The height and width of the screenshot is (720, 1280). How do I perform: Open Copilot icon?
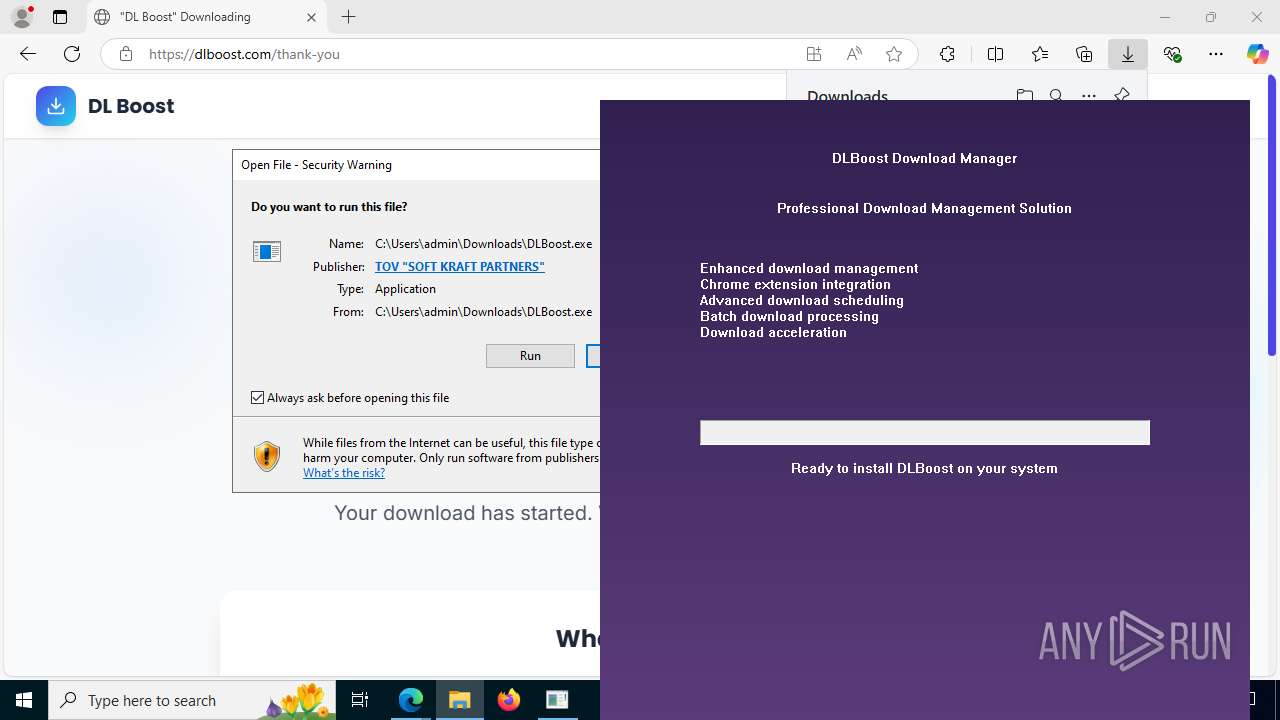[1257, 54]
